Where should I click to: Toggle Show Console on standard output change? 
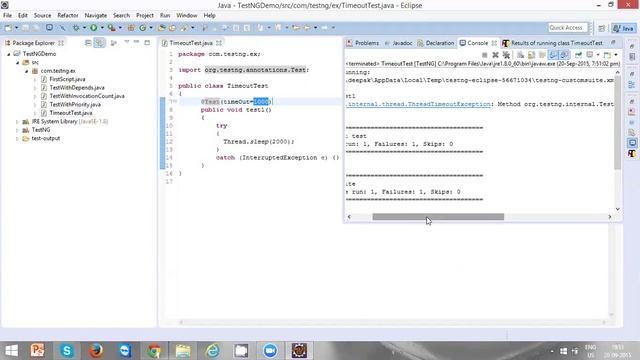coord(553,55)
